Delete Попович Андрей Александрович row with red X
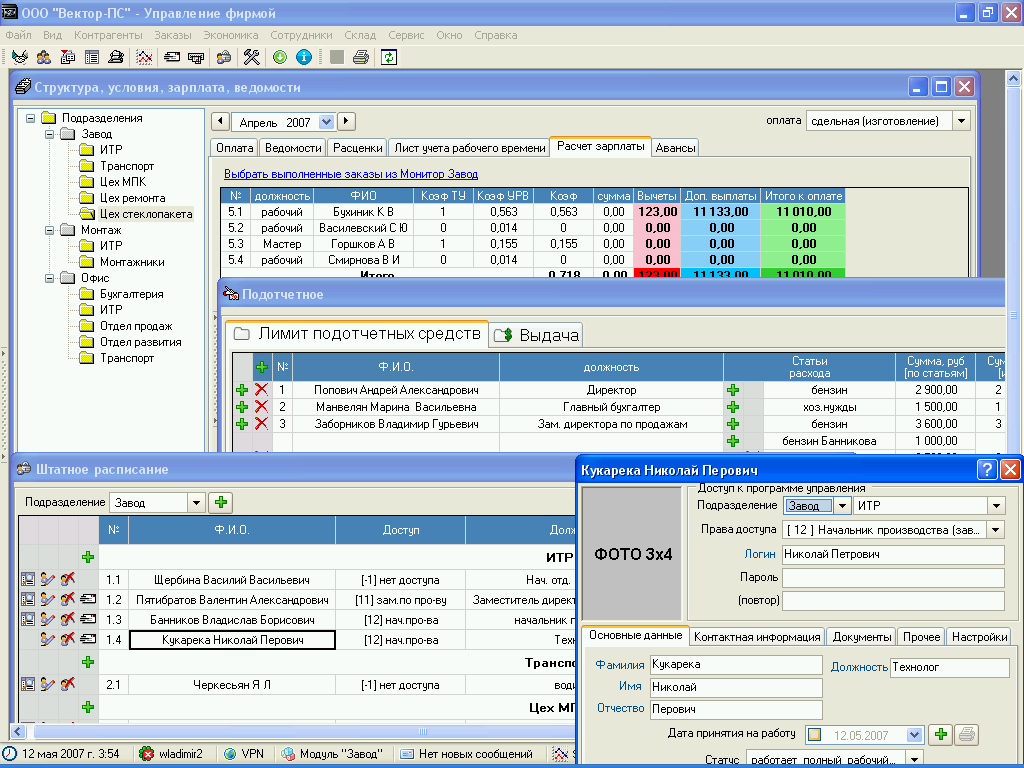The width and height of the screenshot is (1024, 768). (x=261, y=390)
